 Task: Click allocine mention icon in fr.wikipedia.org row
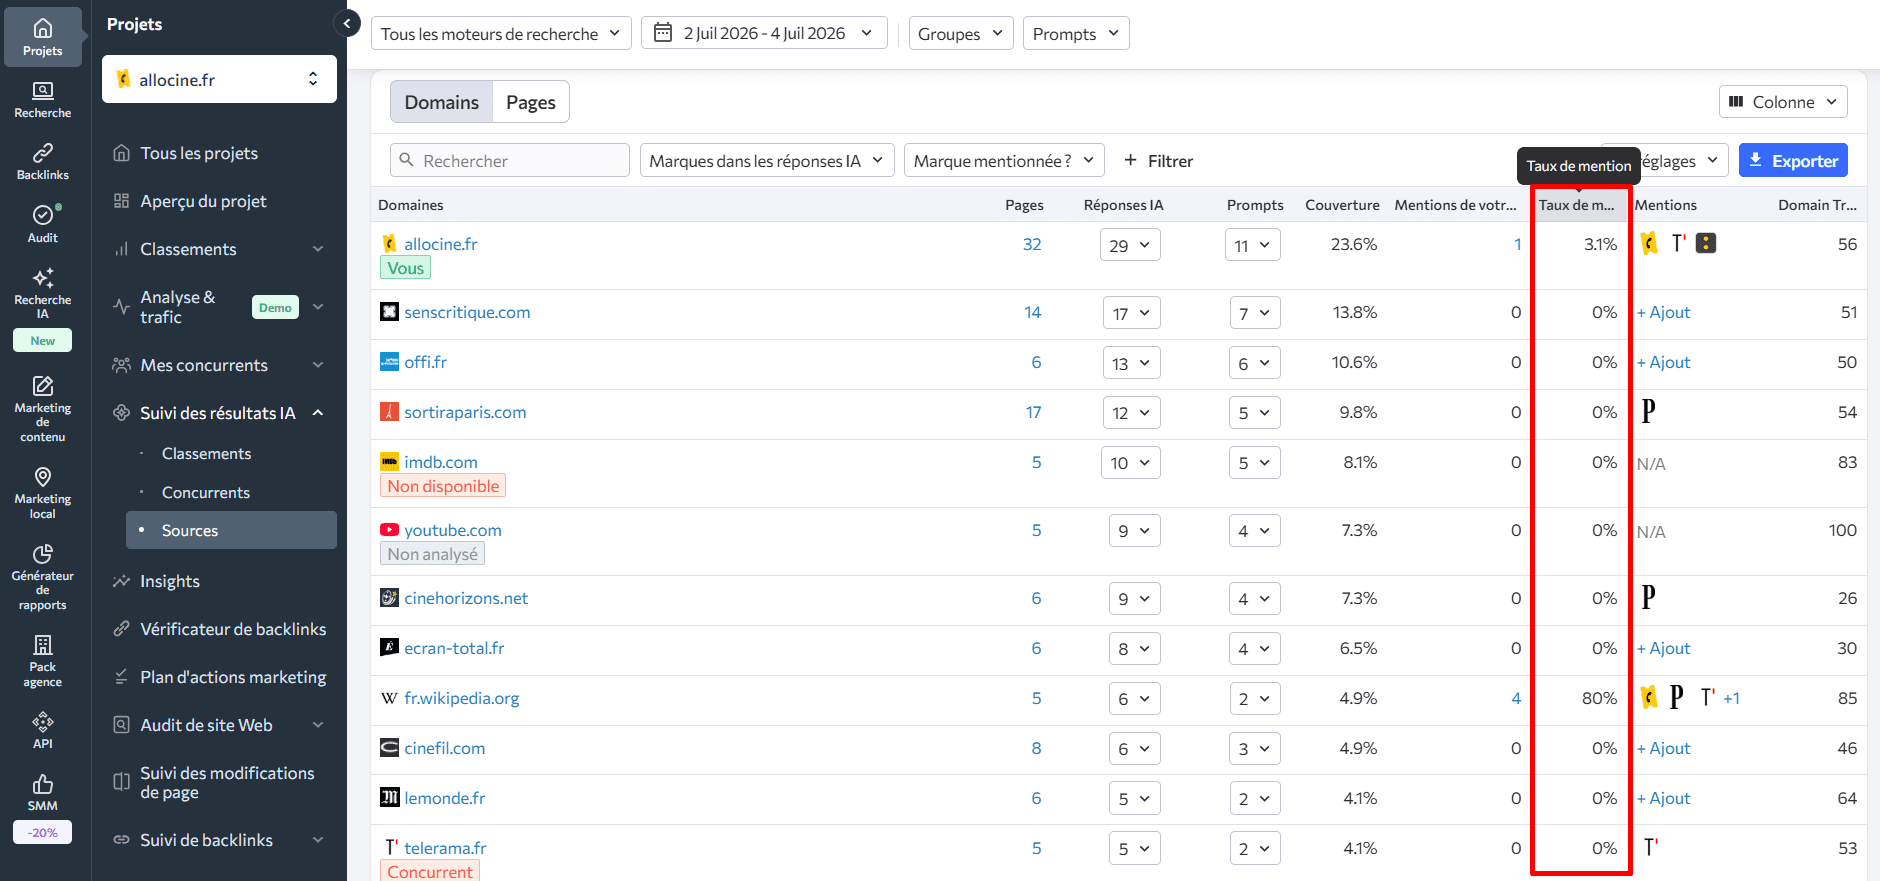(1649, 697)
